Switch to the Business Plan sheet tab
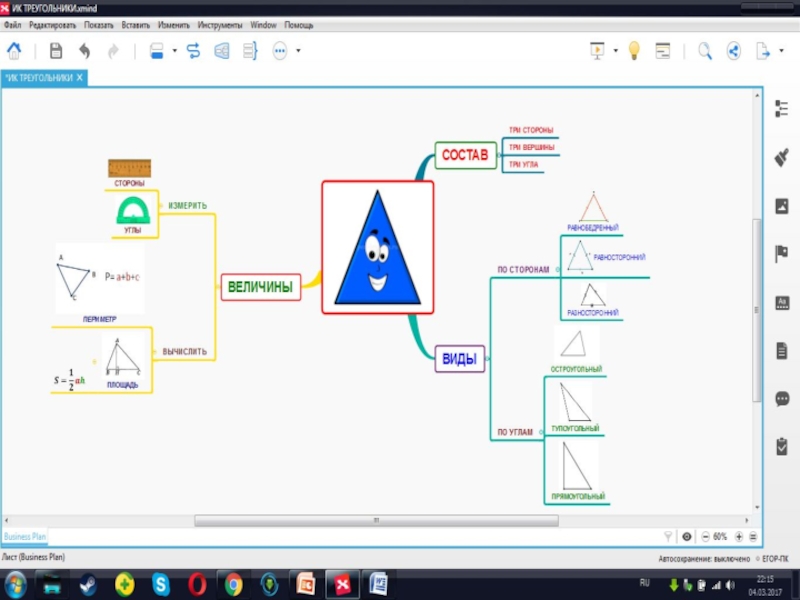The image size is (800, 600). (25, 537)
